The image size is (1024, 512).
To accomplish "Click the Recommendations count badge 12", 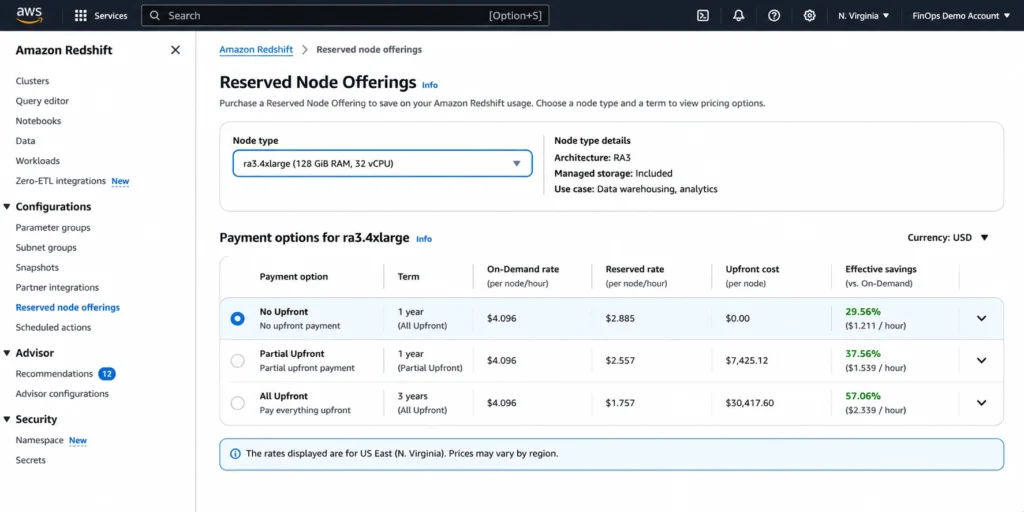I will 107,374.
